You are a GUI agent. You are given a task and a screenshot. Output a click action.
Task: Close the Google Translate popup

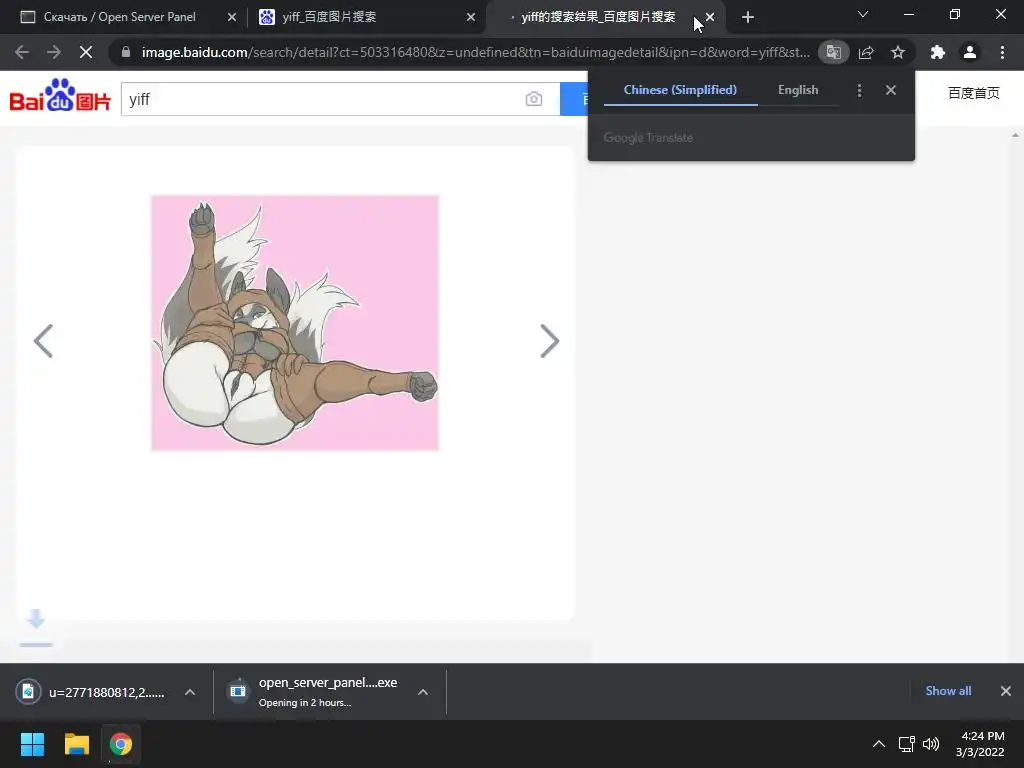pos(891,90)
